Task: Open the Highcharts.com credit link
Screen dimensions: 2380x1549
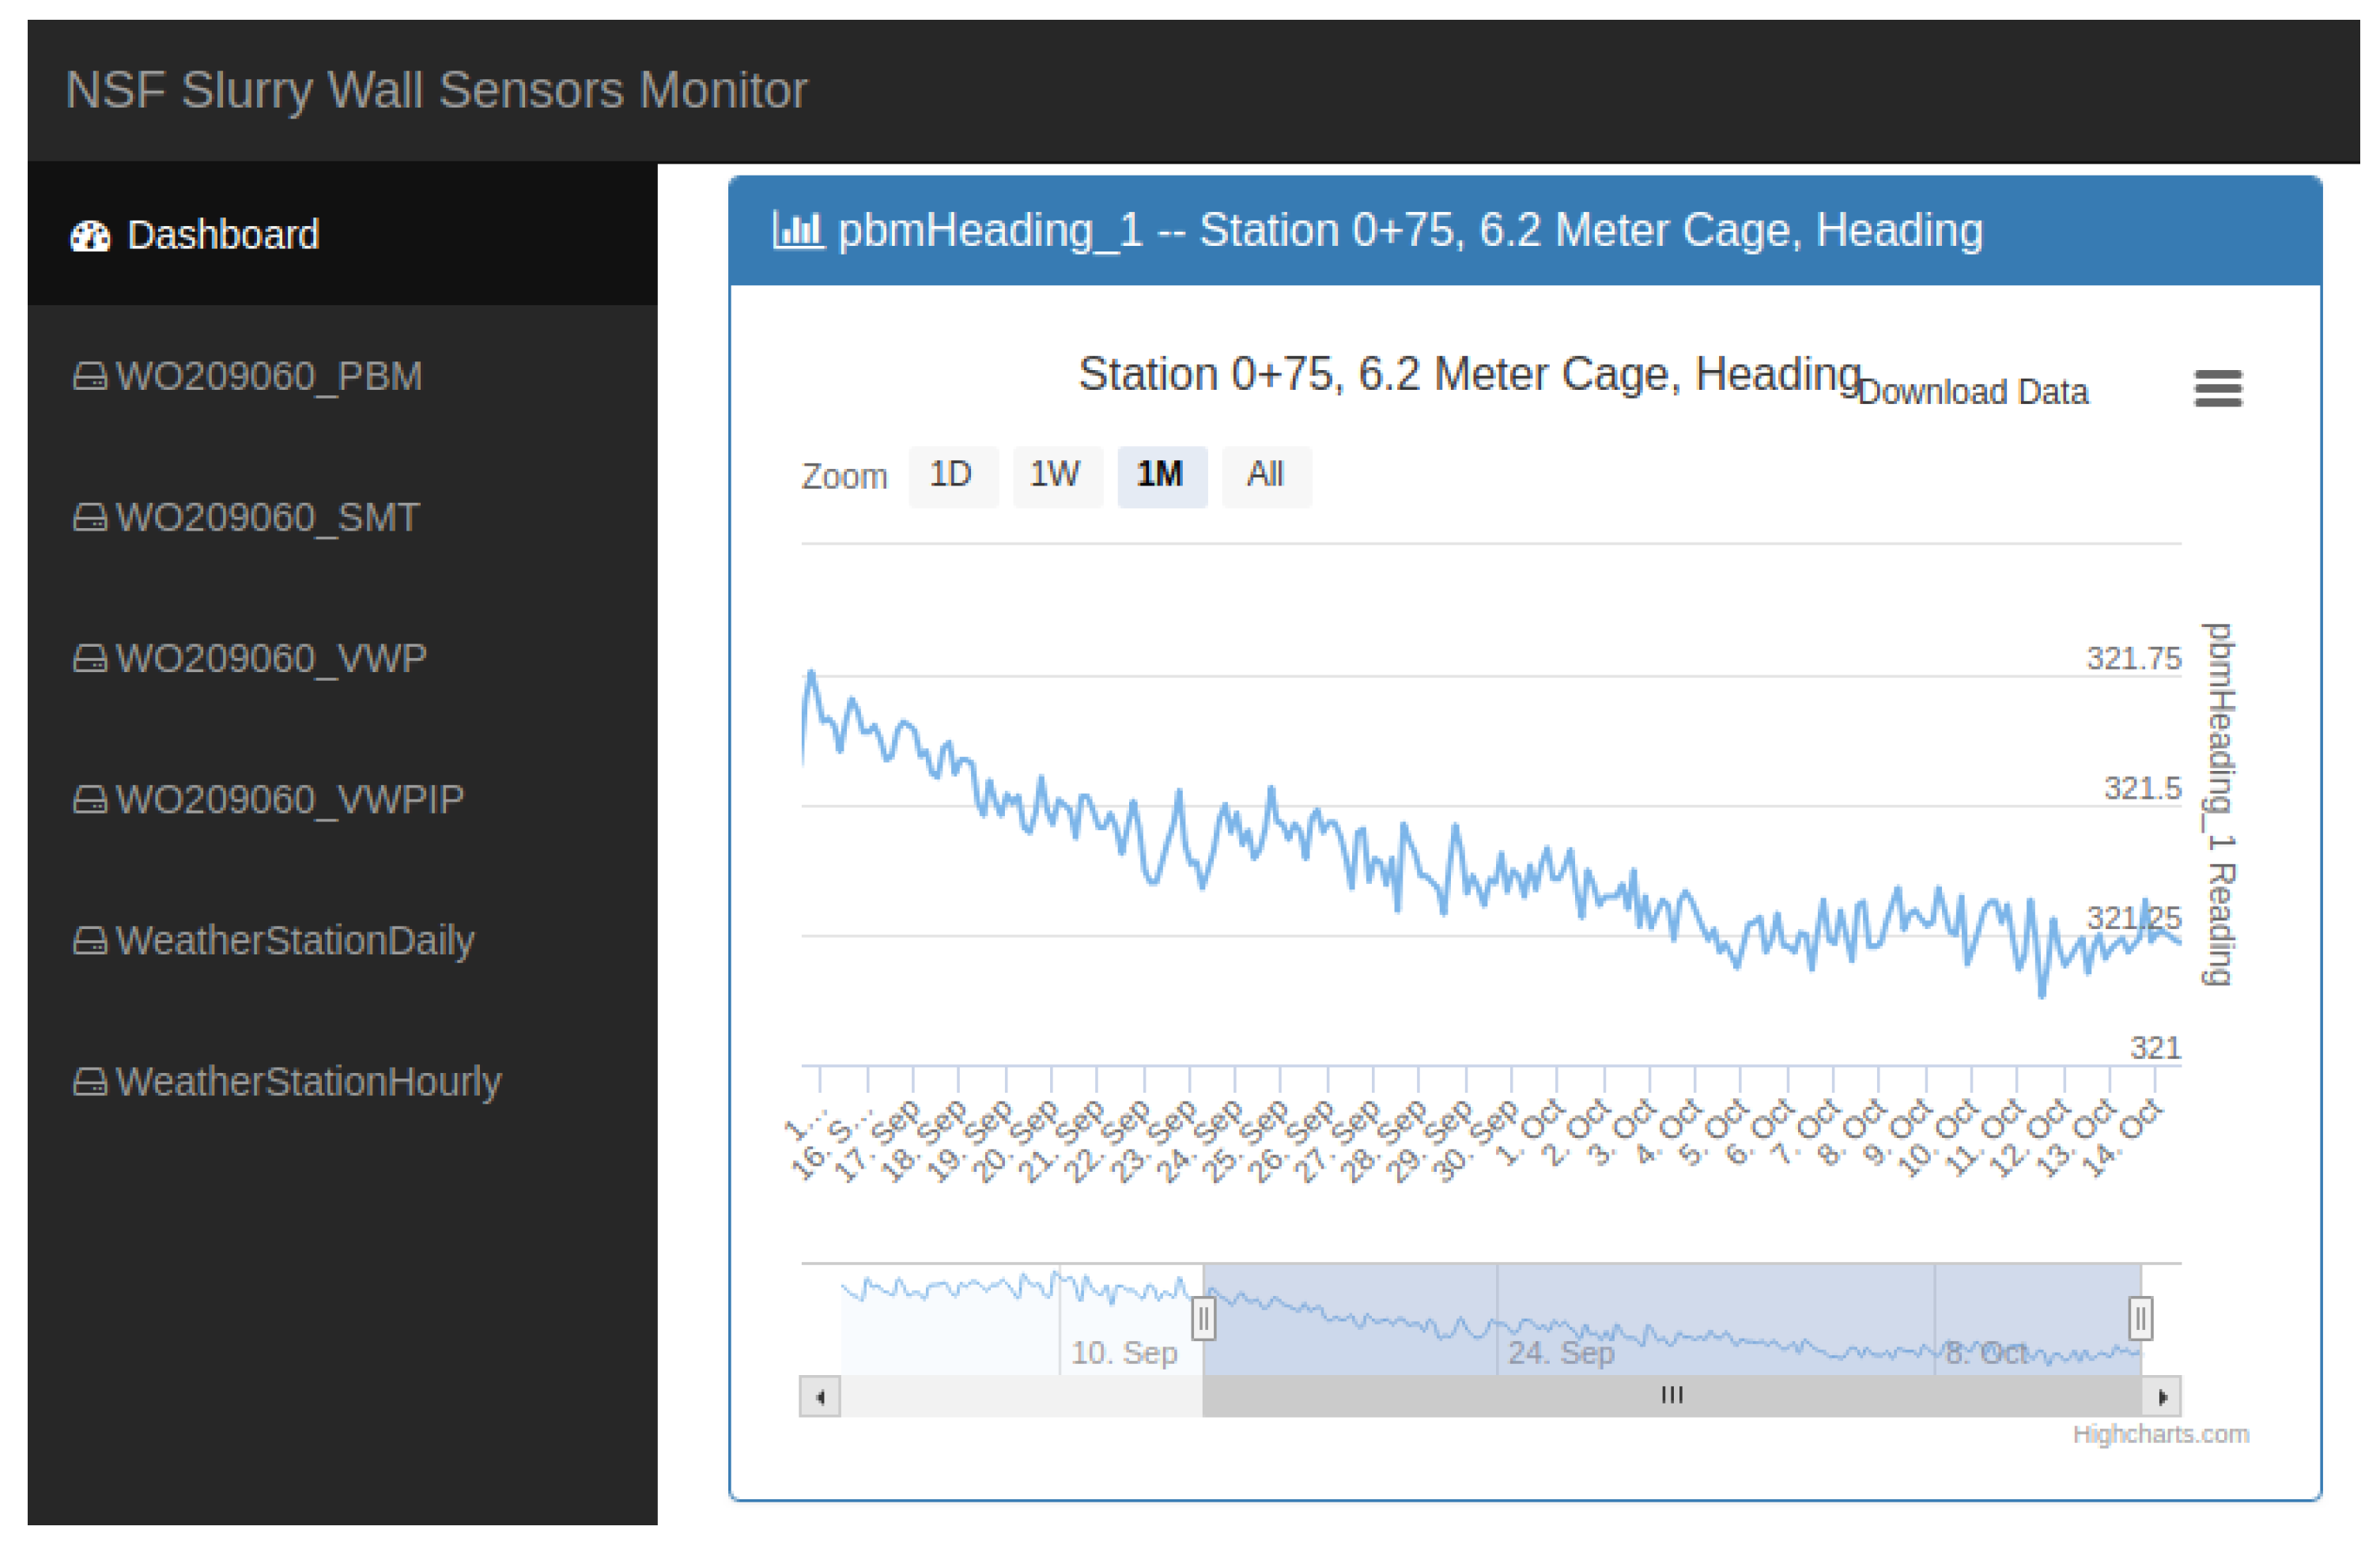Action: tap(2160, 1434)
